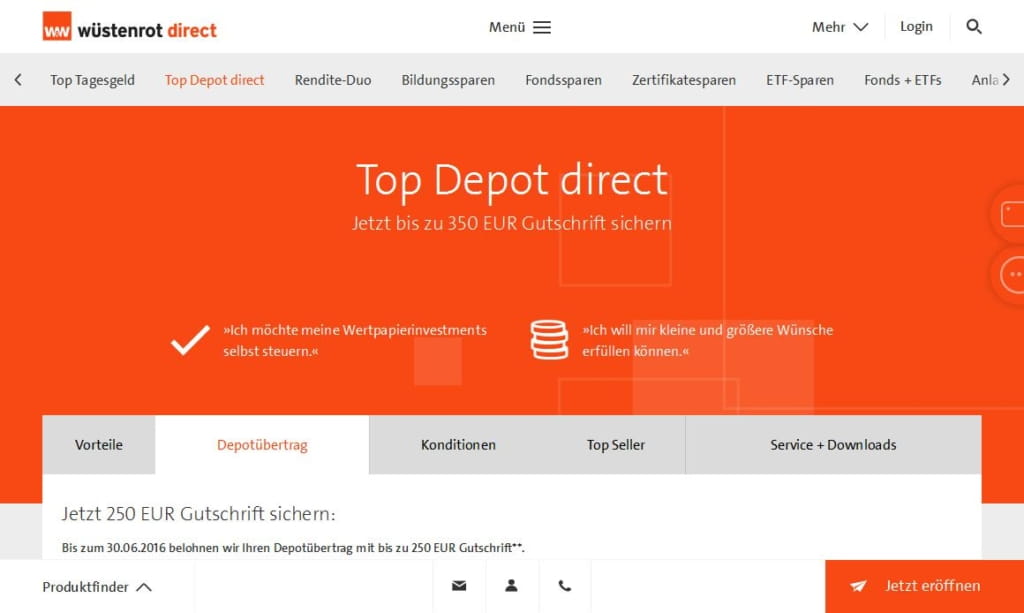Select the Depotübertrag tab
The width and height of the screenshot is (1024, 613).
(x=262, y=445)
